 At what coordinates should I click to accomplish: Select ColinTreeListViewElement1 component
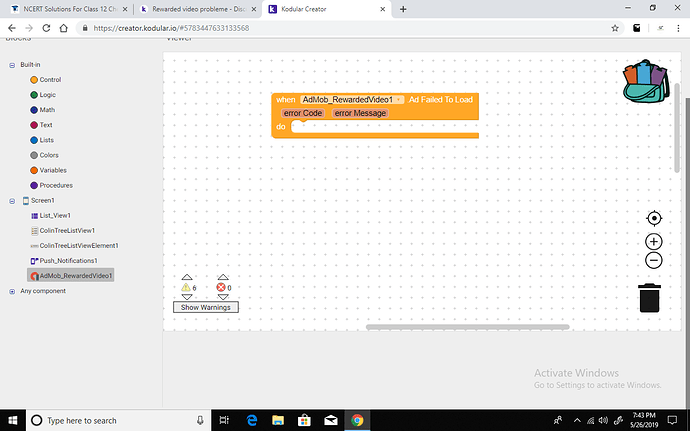pyautogui.click(x=75, y=246)
